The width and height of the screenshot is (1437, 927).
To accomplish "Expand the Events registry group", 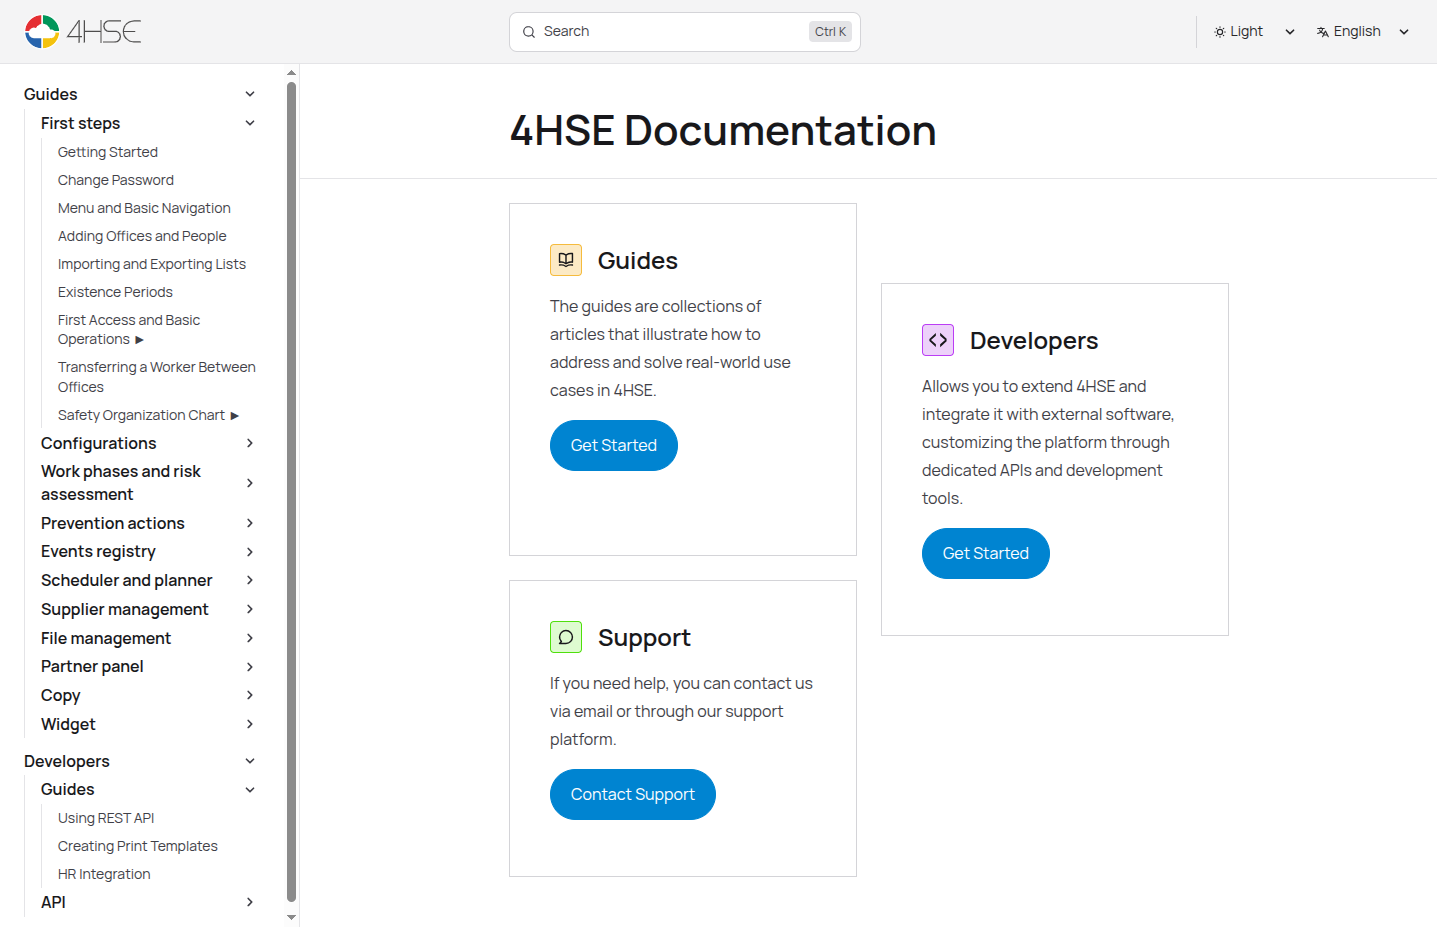I will [x=149, y=551].
